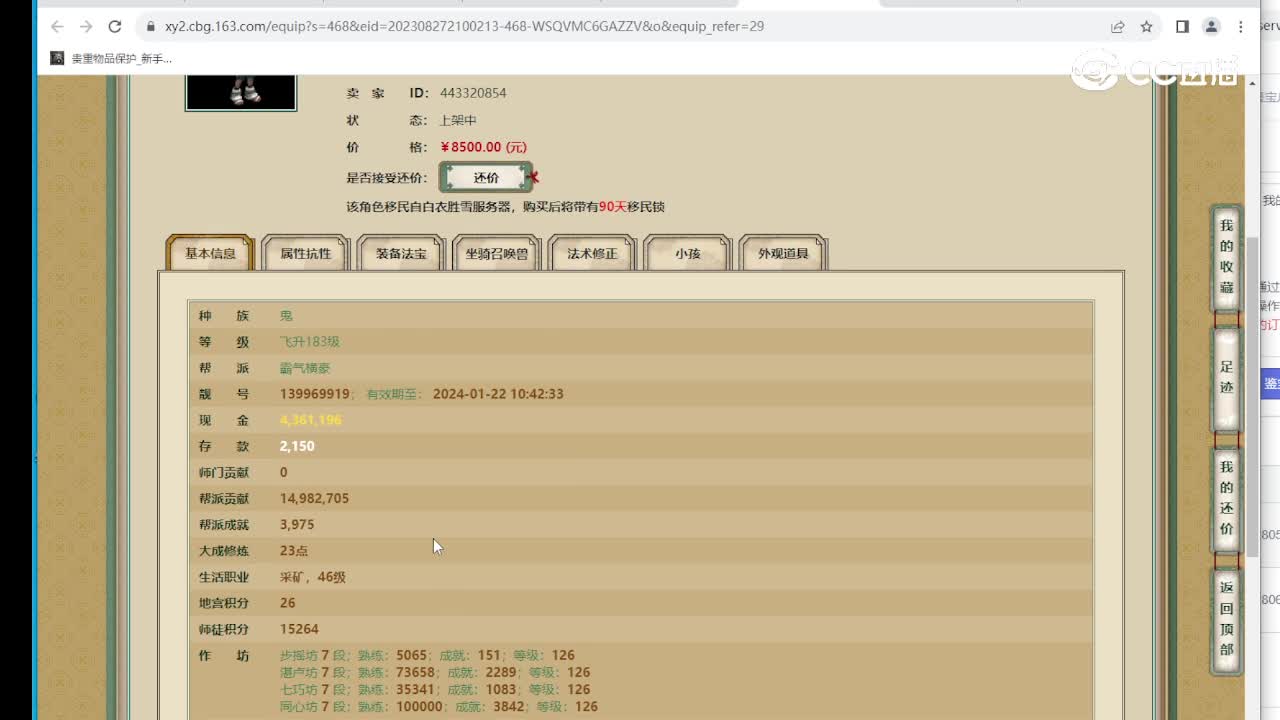Switch to 基本信息 tab
This screenshot has height=720, width=1280.
210,253
